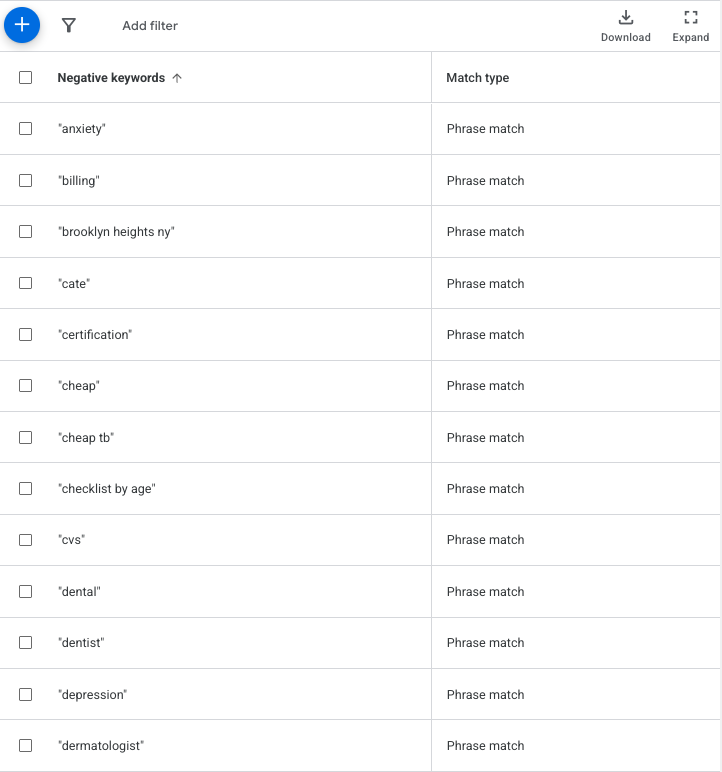Image resolution: width=722 pixels, height=772 pixels.
Task: Click the blue add negative keyword button
Action: tap(22, 25)
